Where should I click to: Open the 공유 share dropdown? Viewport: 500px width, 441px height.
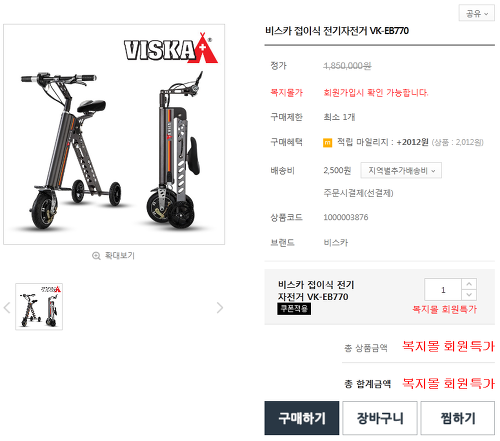coord(477,13)
